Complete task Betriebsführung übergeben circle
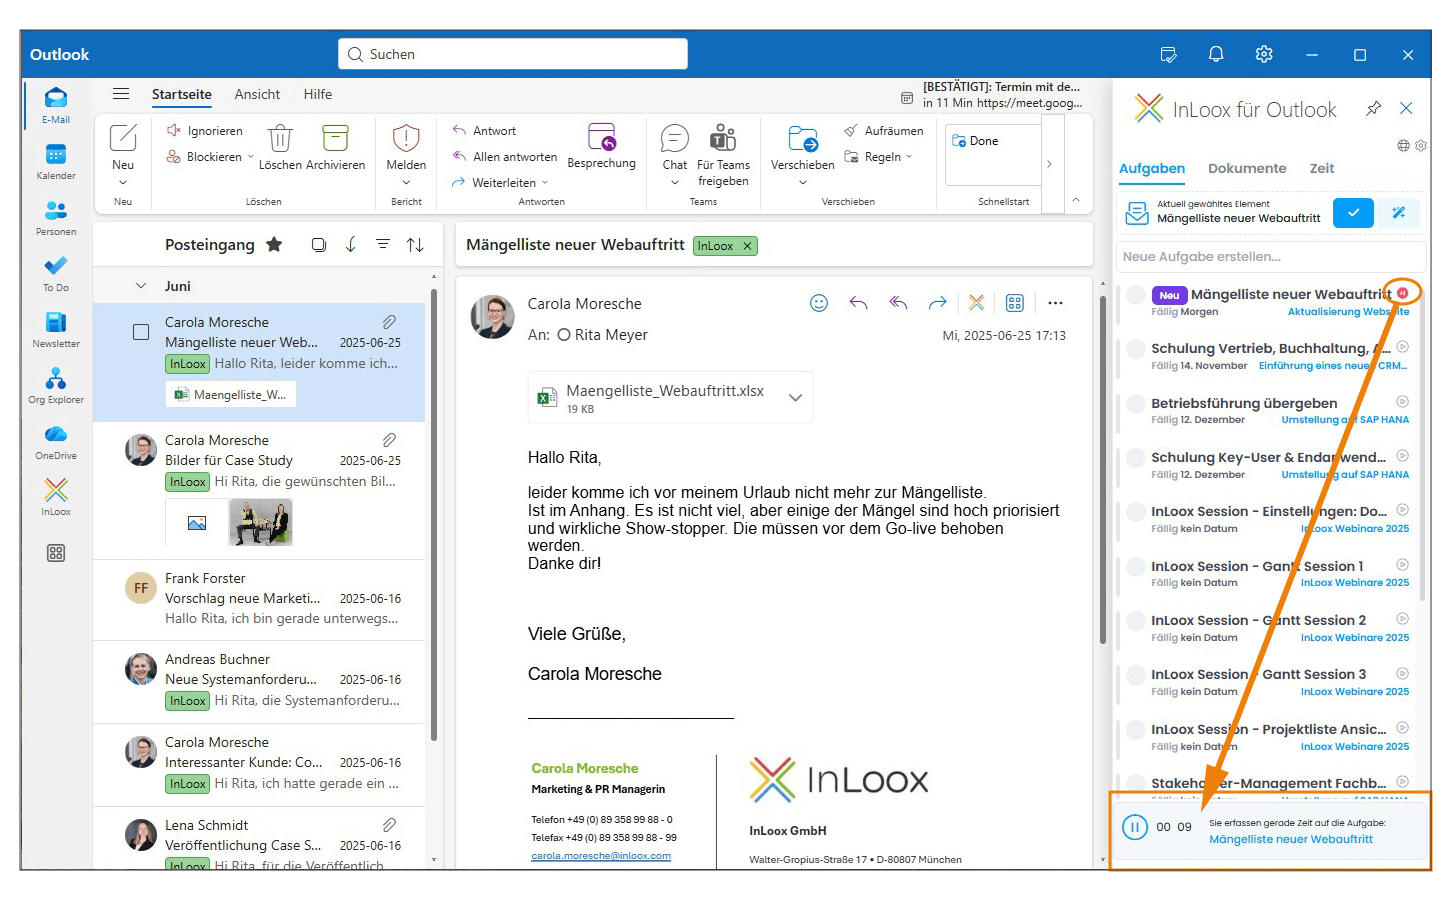The image size is (1450, 900). tap(1136, 404)
